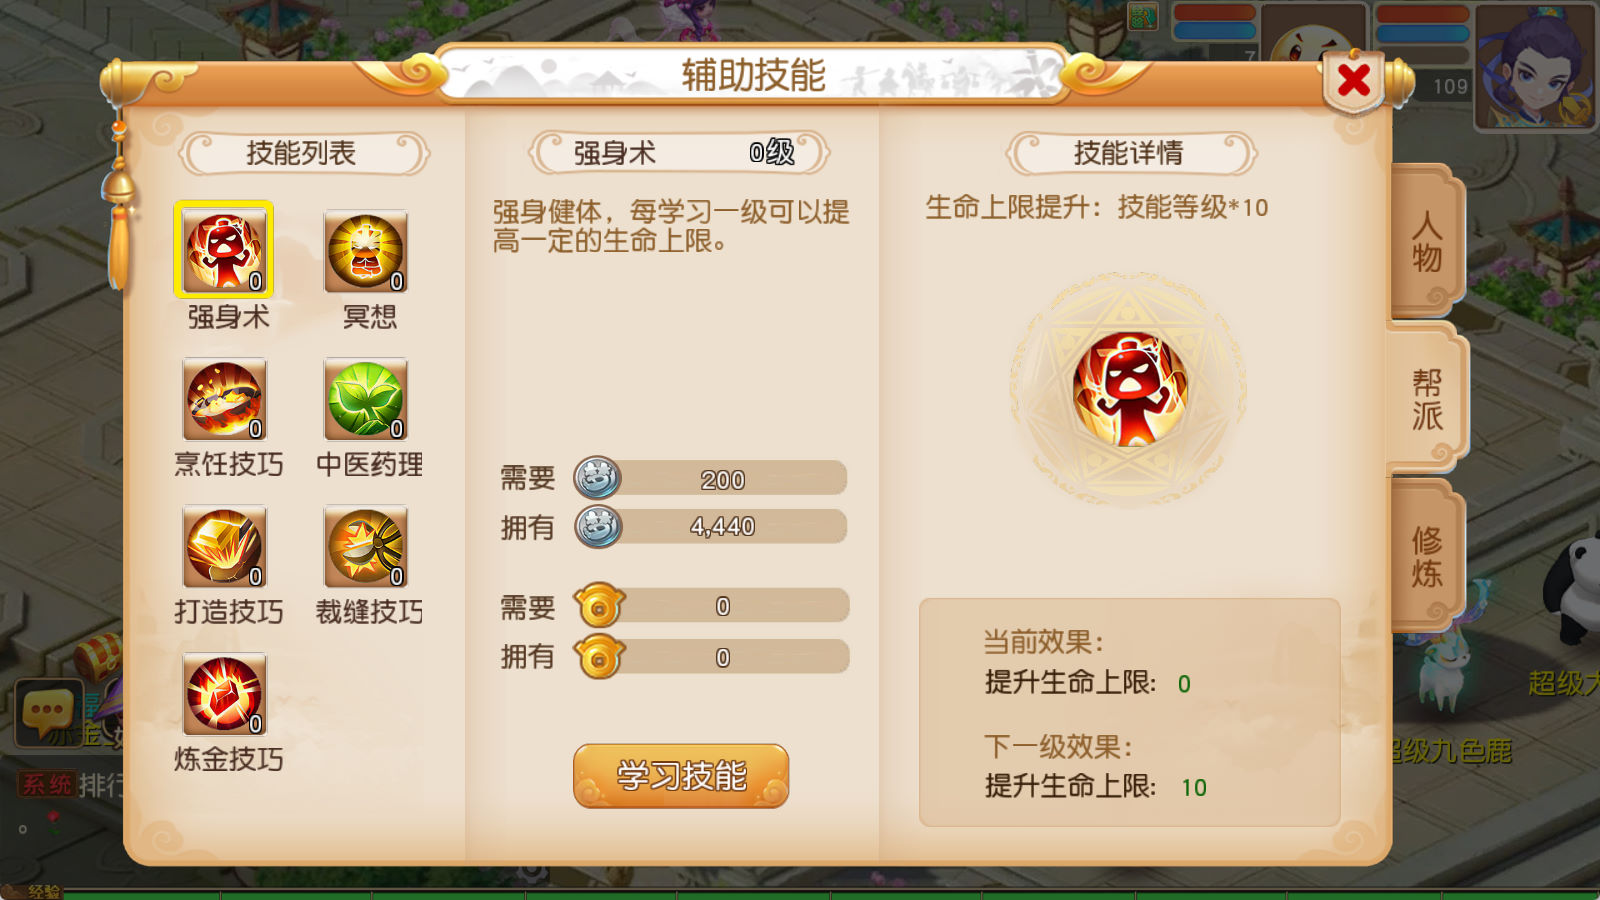
Task: Tap the silver coin icon beside 需要 200
Action: (x=597, y=478)
